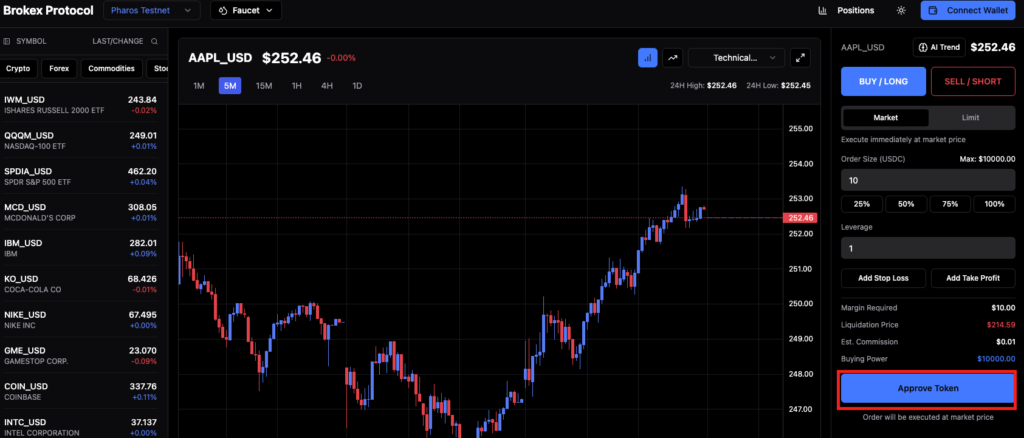The image size is (1024, 438).
Task: Switch to line chart view icon
Action: tap(673, 58)
